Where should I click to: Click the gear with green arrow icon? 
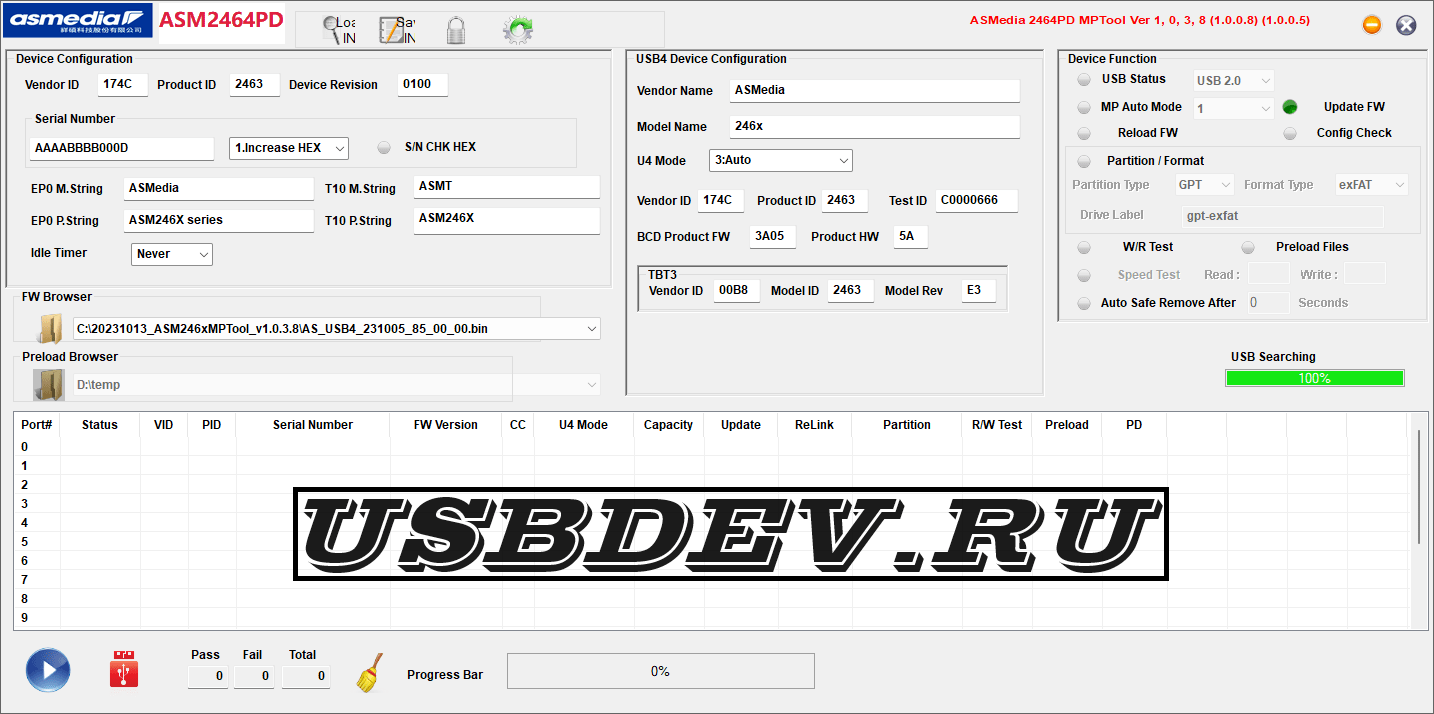coord(517,30)
